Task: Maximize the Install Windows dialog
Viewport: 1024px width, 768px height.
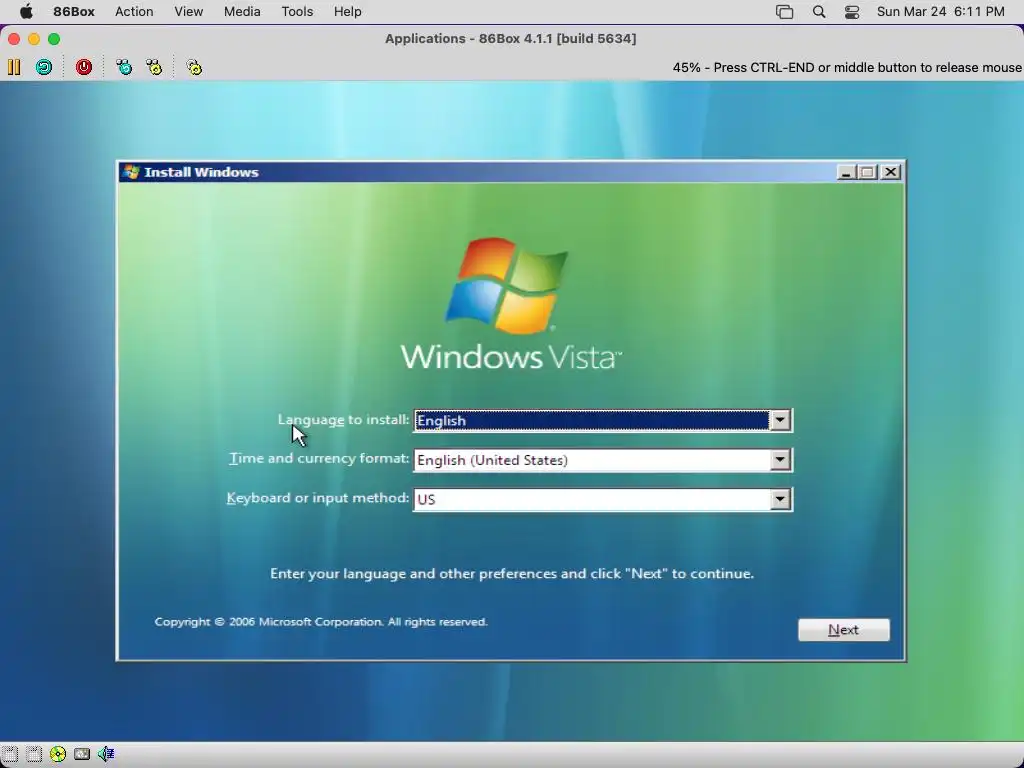Action: (867, 172)
